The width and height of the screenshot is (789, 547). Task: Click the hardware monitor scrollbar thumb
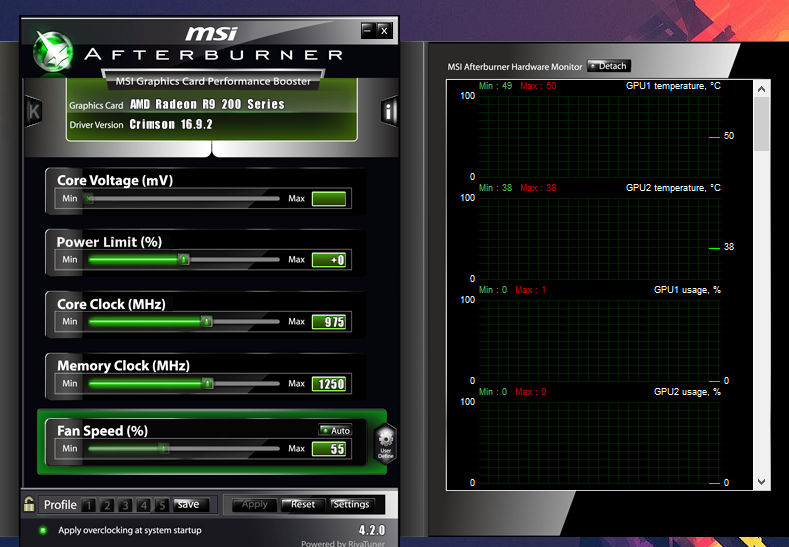pos(761,124)
